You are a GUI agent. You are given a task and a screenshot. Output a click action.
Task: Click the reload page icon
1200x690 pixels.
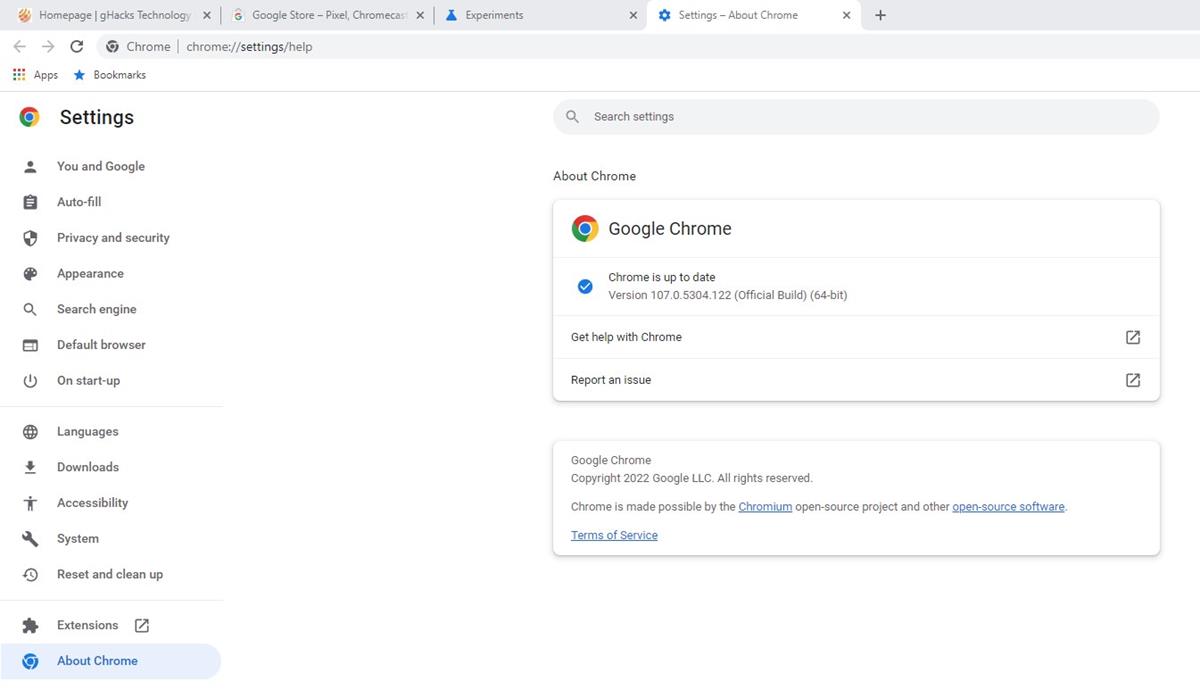click(x=77, y=47)
